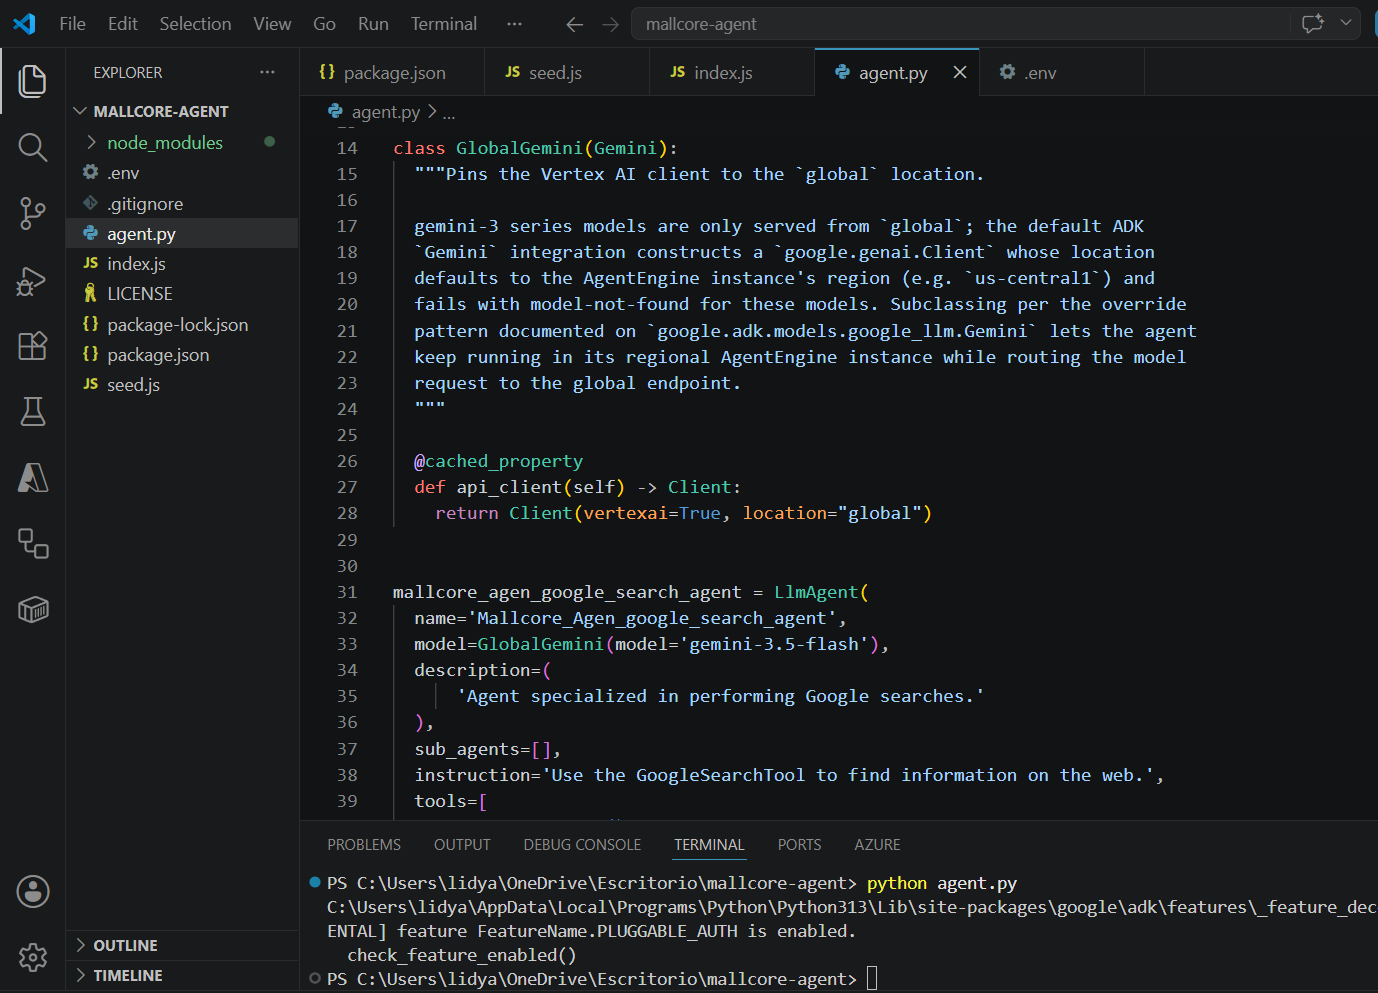This screenshot has width=1378, height=993.
Task: Click the VS Code logo icon
Action: tap(24, 23)
